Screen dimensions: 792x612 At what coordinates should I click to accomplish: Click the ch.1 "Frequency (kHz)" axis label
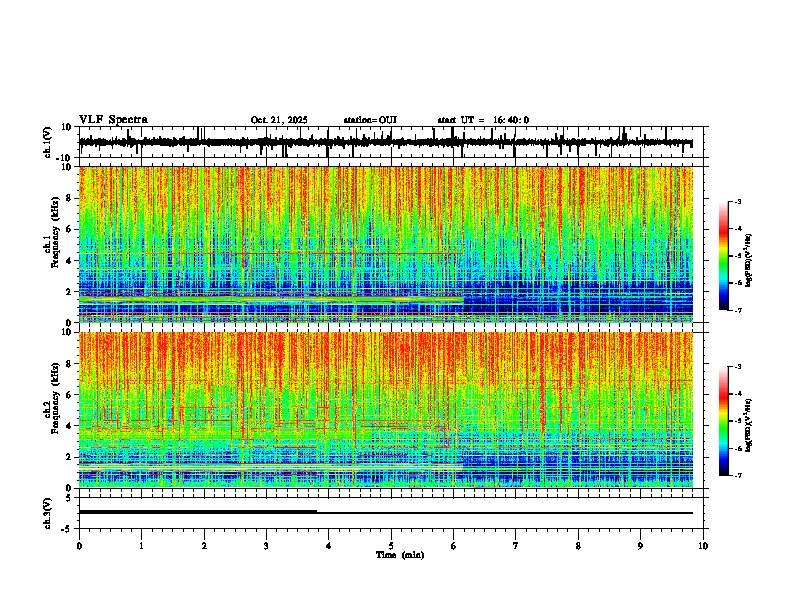55,233
